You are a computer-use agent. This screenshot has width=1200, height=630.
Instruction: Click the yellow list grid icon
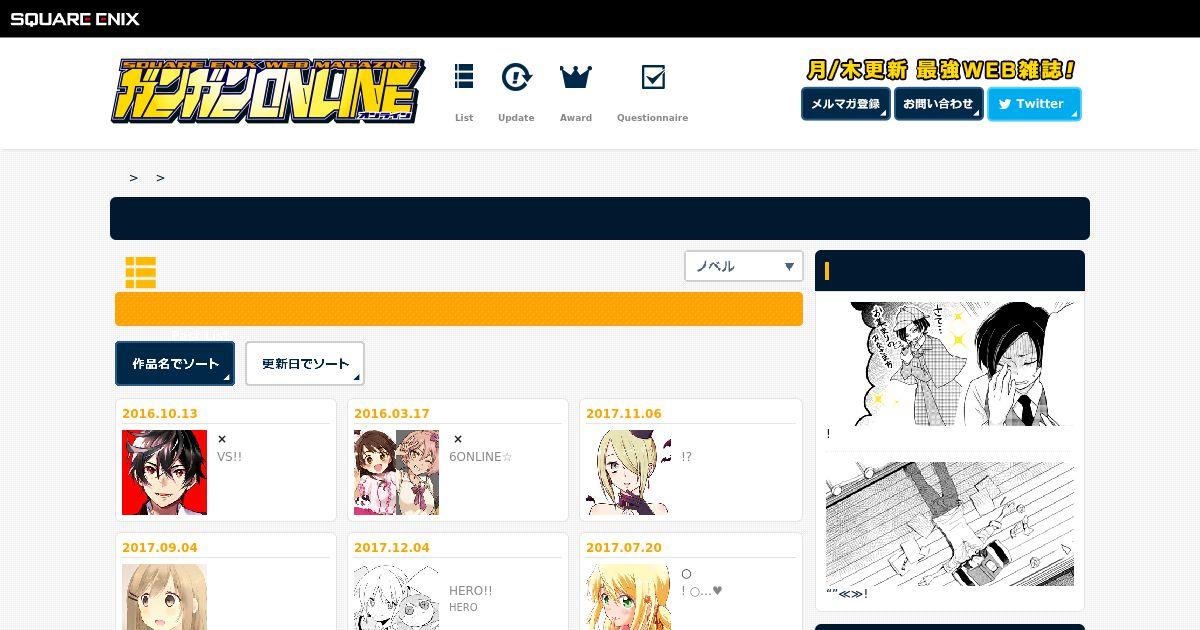click(140, 272)
